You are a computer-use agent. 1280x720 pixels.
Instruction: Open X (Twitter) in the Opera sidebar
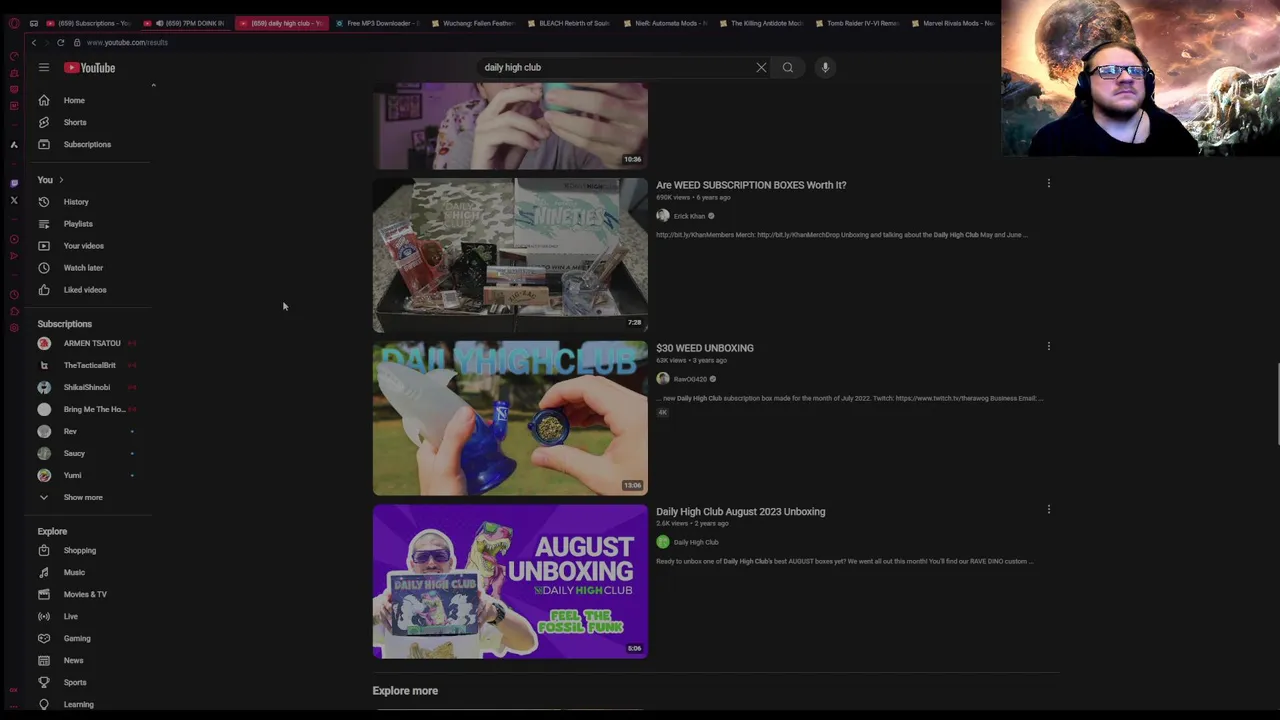pos(14,201)
